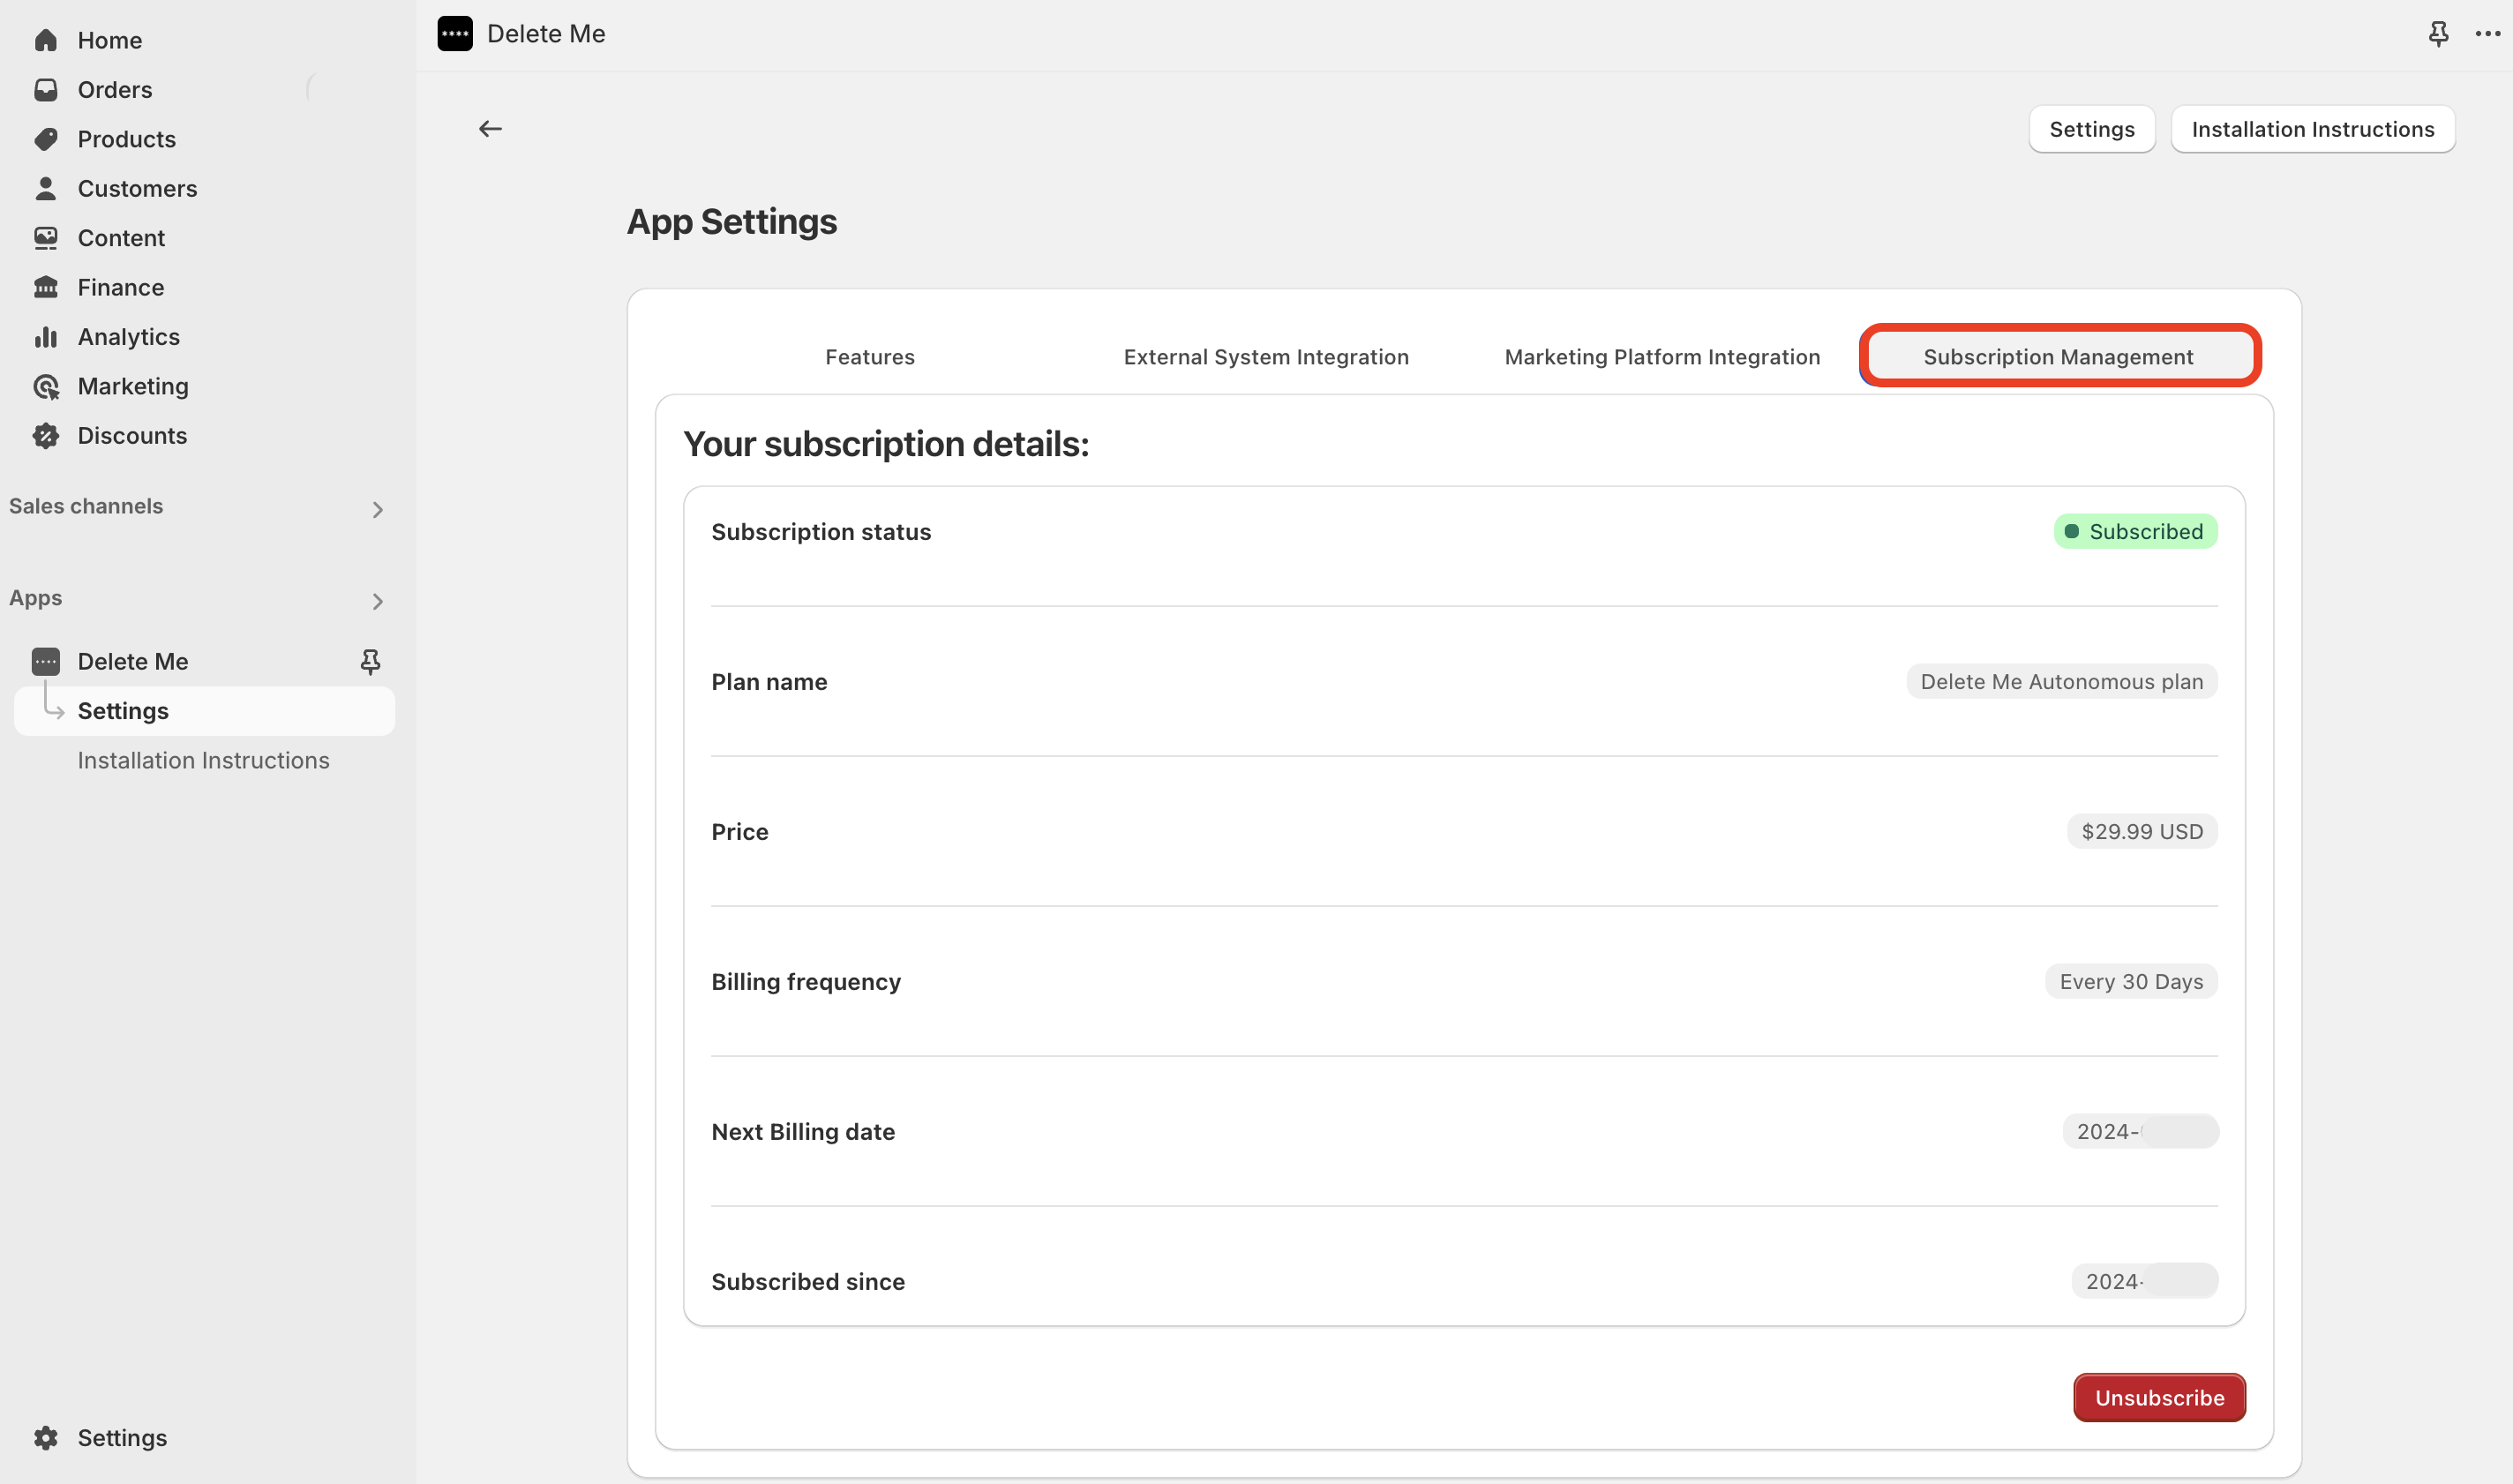Click the Products tag icon
2513x1484 pixels.
(45, 139)
